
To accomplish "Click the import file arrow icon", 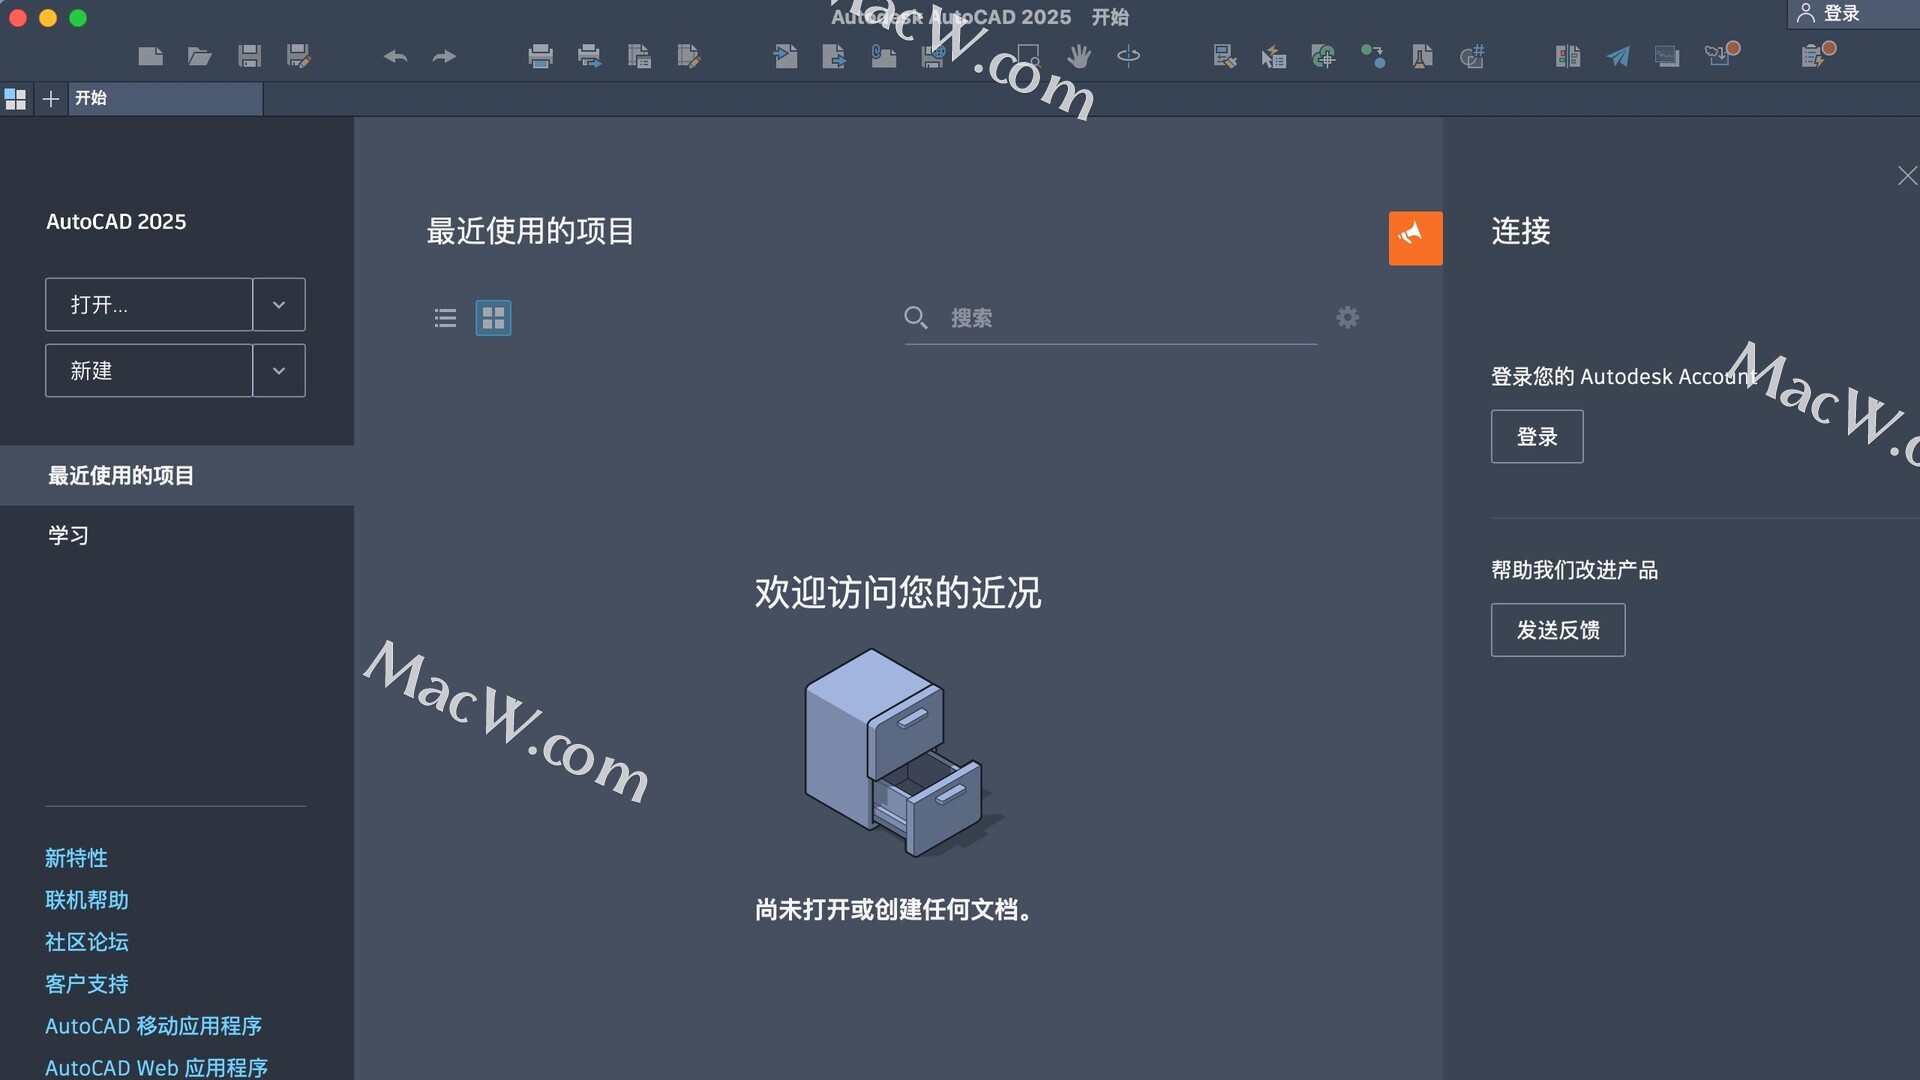I will tap(785, 56).
